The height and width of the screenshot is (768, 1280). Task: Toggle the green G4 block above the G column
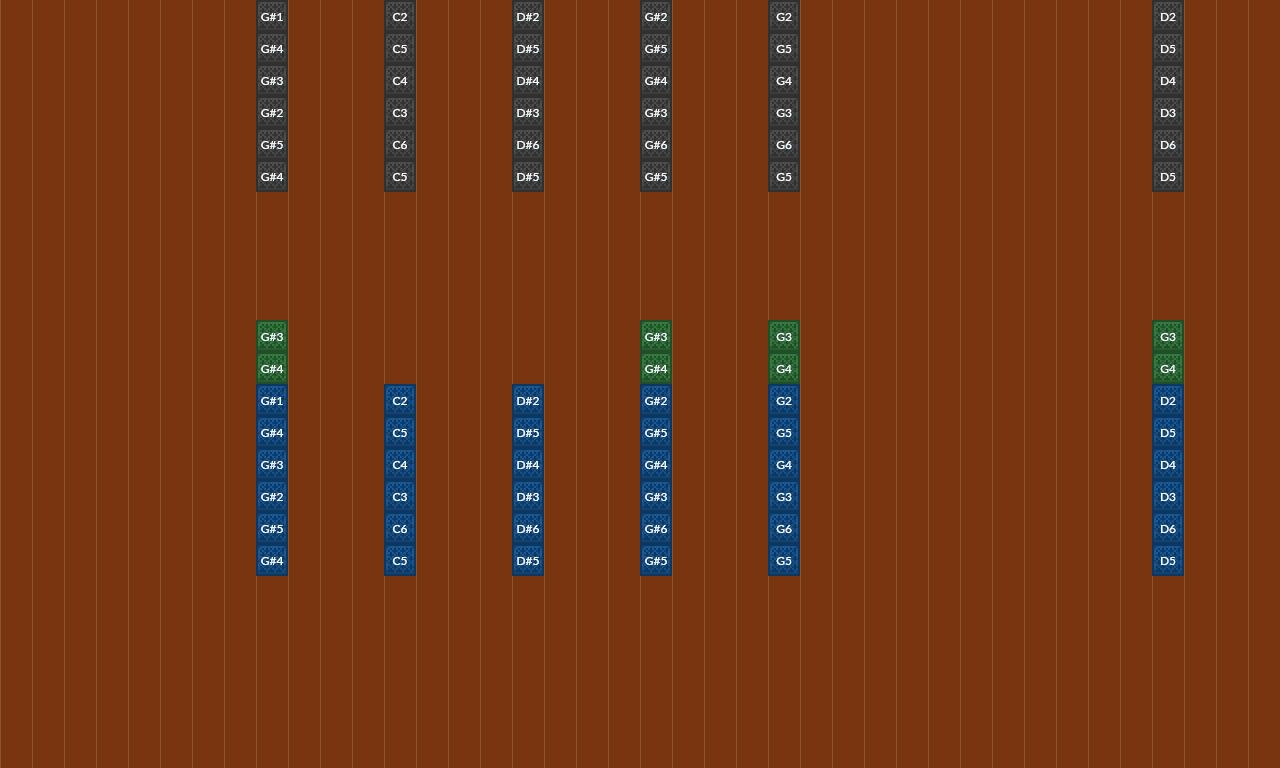pos(783,369)
